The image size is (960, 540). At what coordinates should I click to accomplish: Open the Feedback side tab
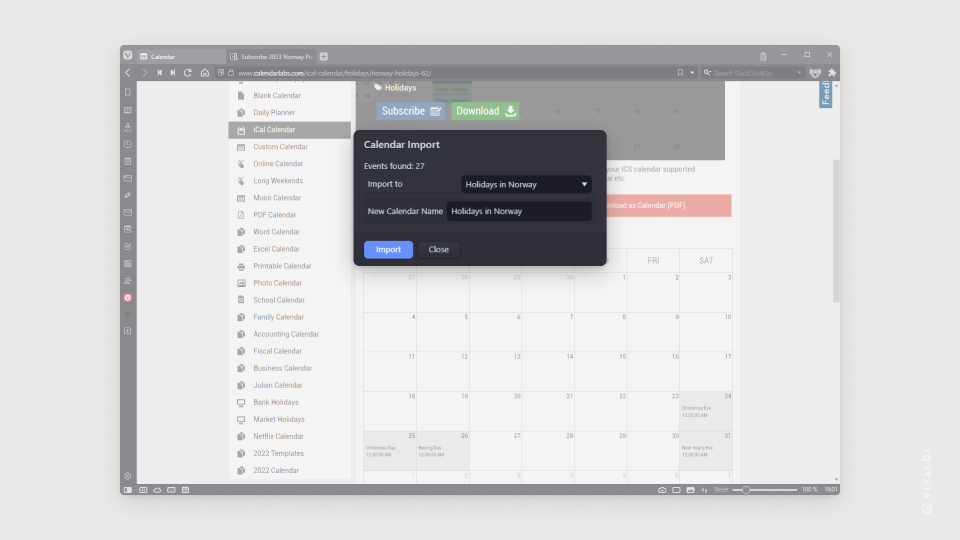tap(826, 94)
